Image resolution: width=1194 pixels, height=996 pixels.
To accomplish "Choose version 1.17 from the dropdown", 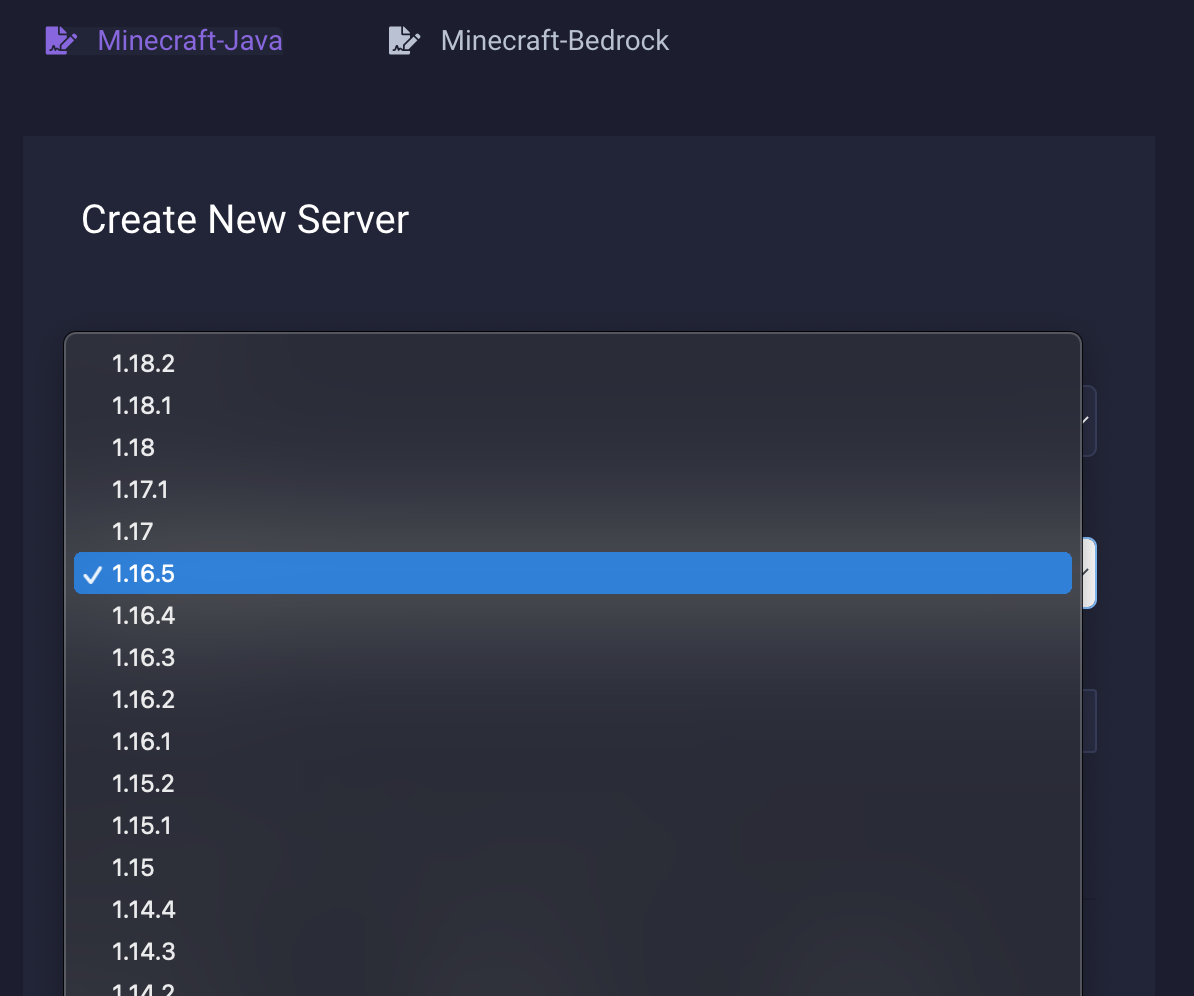I will pos(133,532).
